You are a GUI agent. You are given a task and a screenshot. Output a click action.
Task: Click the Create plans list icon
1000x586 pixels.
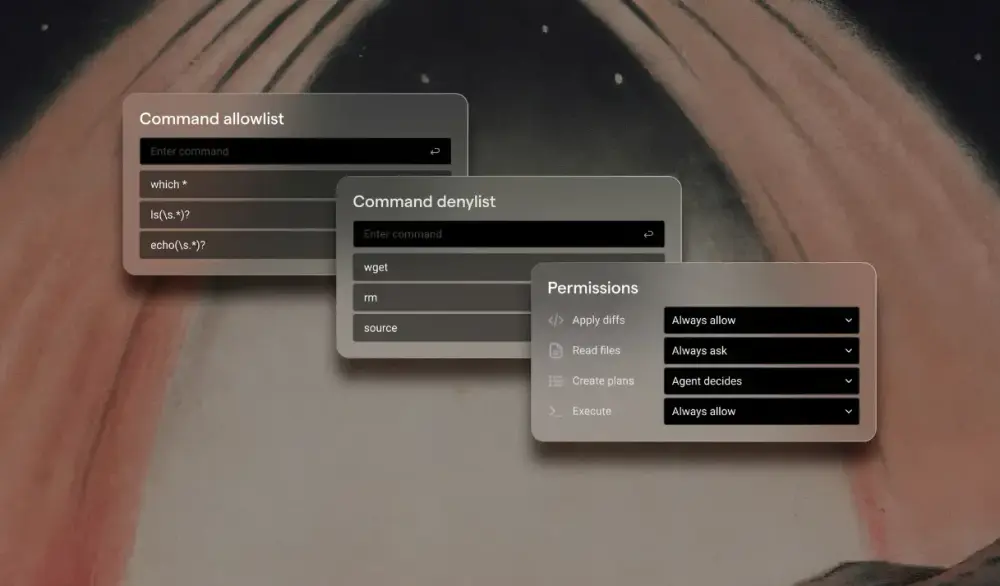coord(556,381)
